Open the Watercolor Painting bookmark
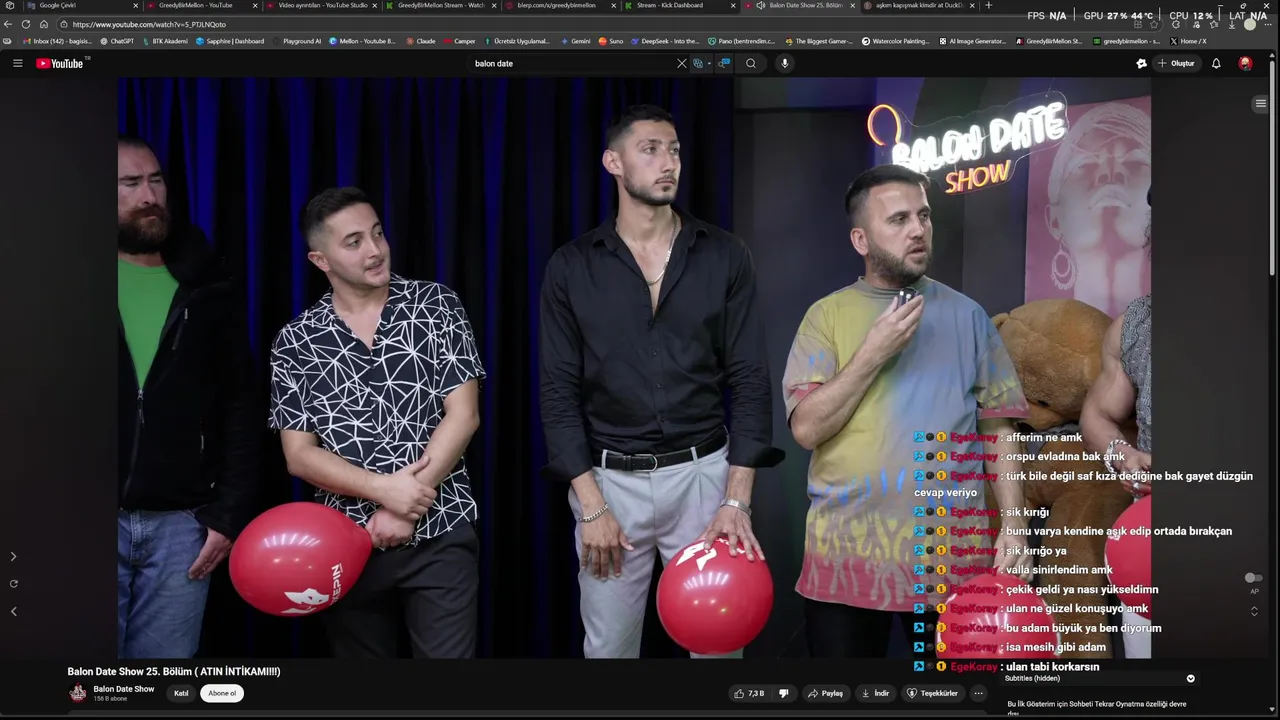 click(x=896, y=41)
